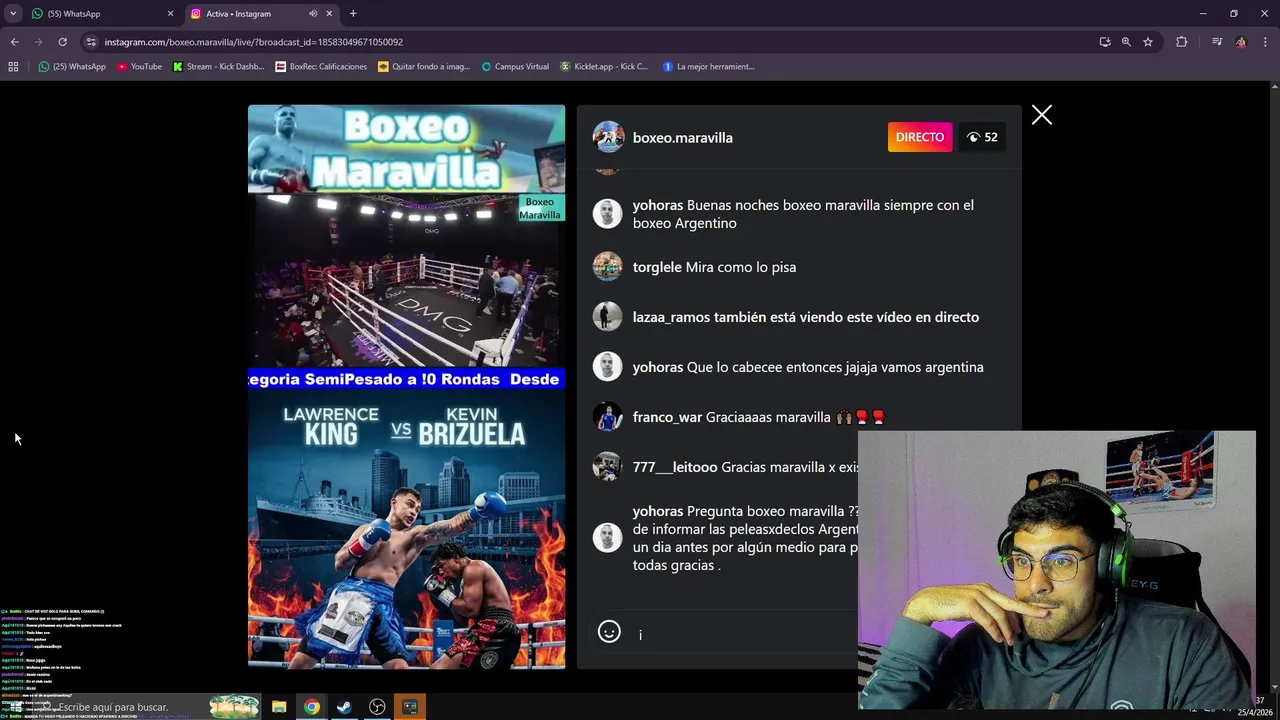Open the apps grid in bookmarks bar
1280x720 pixels.
(x=13, y=67)
